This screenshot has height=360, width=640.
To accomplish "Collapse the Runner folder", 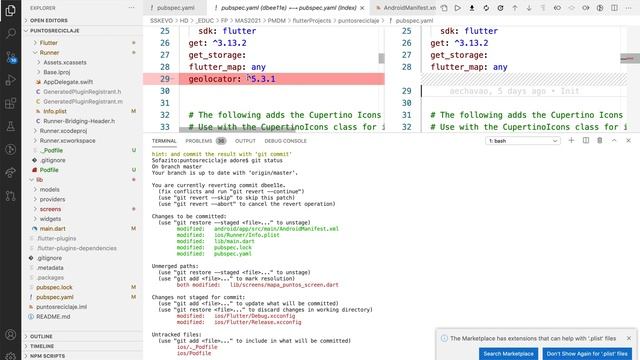I will click(49, 52).
